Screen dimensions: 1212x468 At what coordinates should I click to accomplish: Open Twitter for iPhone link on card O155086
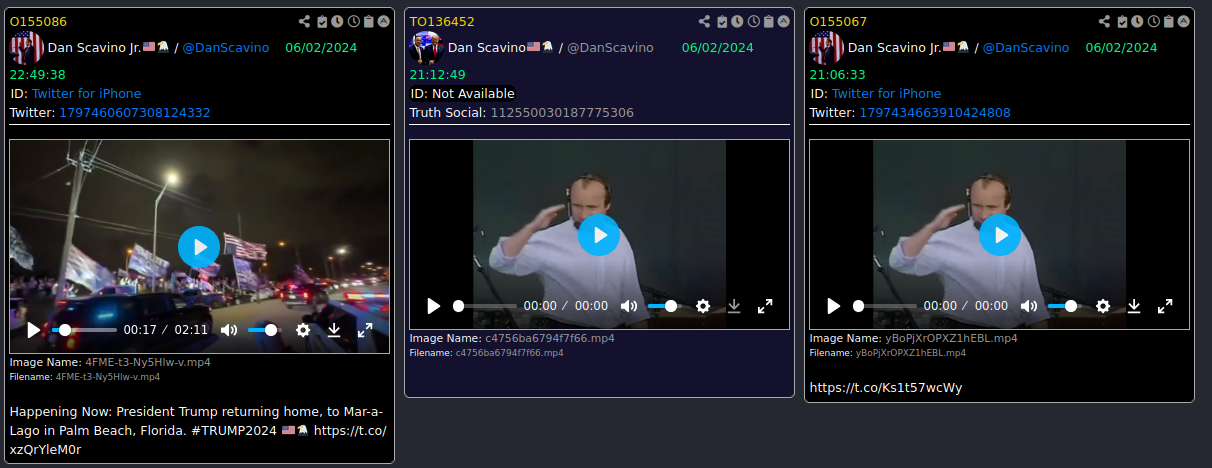86,94
